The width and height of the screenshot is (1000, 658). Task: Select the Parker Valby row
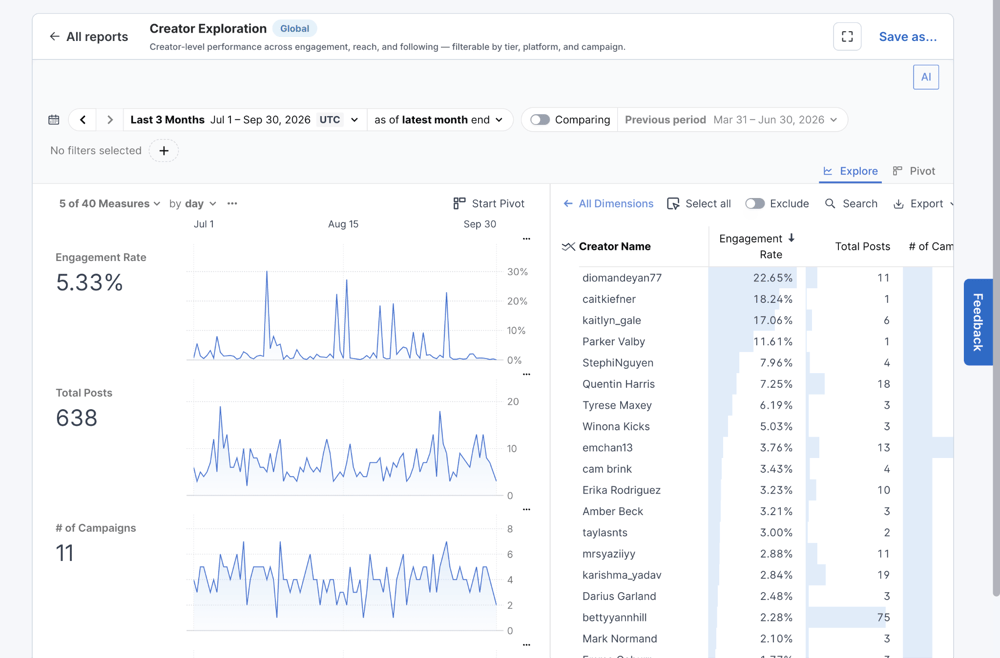[x=757, y=341]
